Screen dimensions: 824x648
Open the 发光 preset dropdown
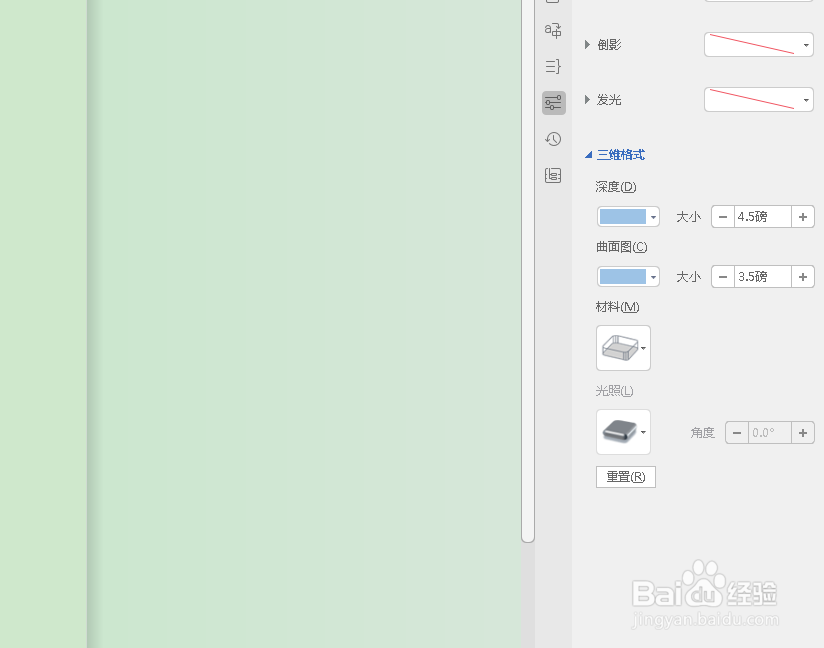pyautogui.click(x=758, y=99)
